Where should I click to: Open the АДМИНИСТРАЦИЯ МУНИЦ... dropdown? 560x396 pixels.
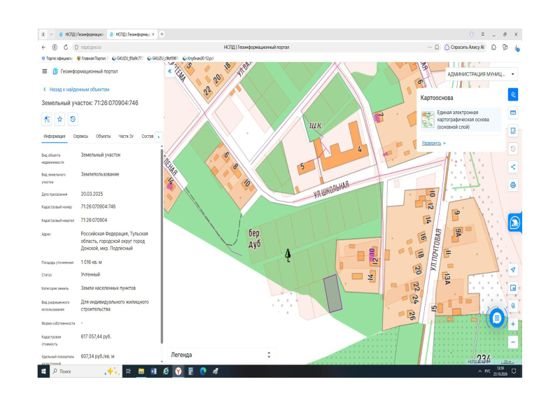481,74
